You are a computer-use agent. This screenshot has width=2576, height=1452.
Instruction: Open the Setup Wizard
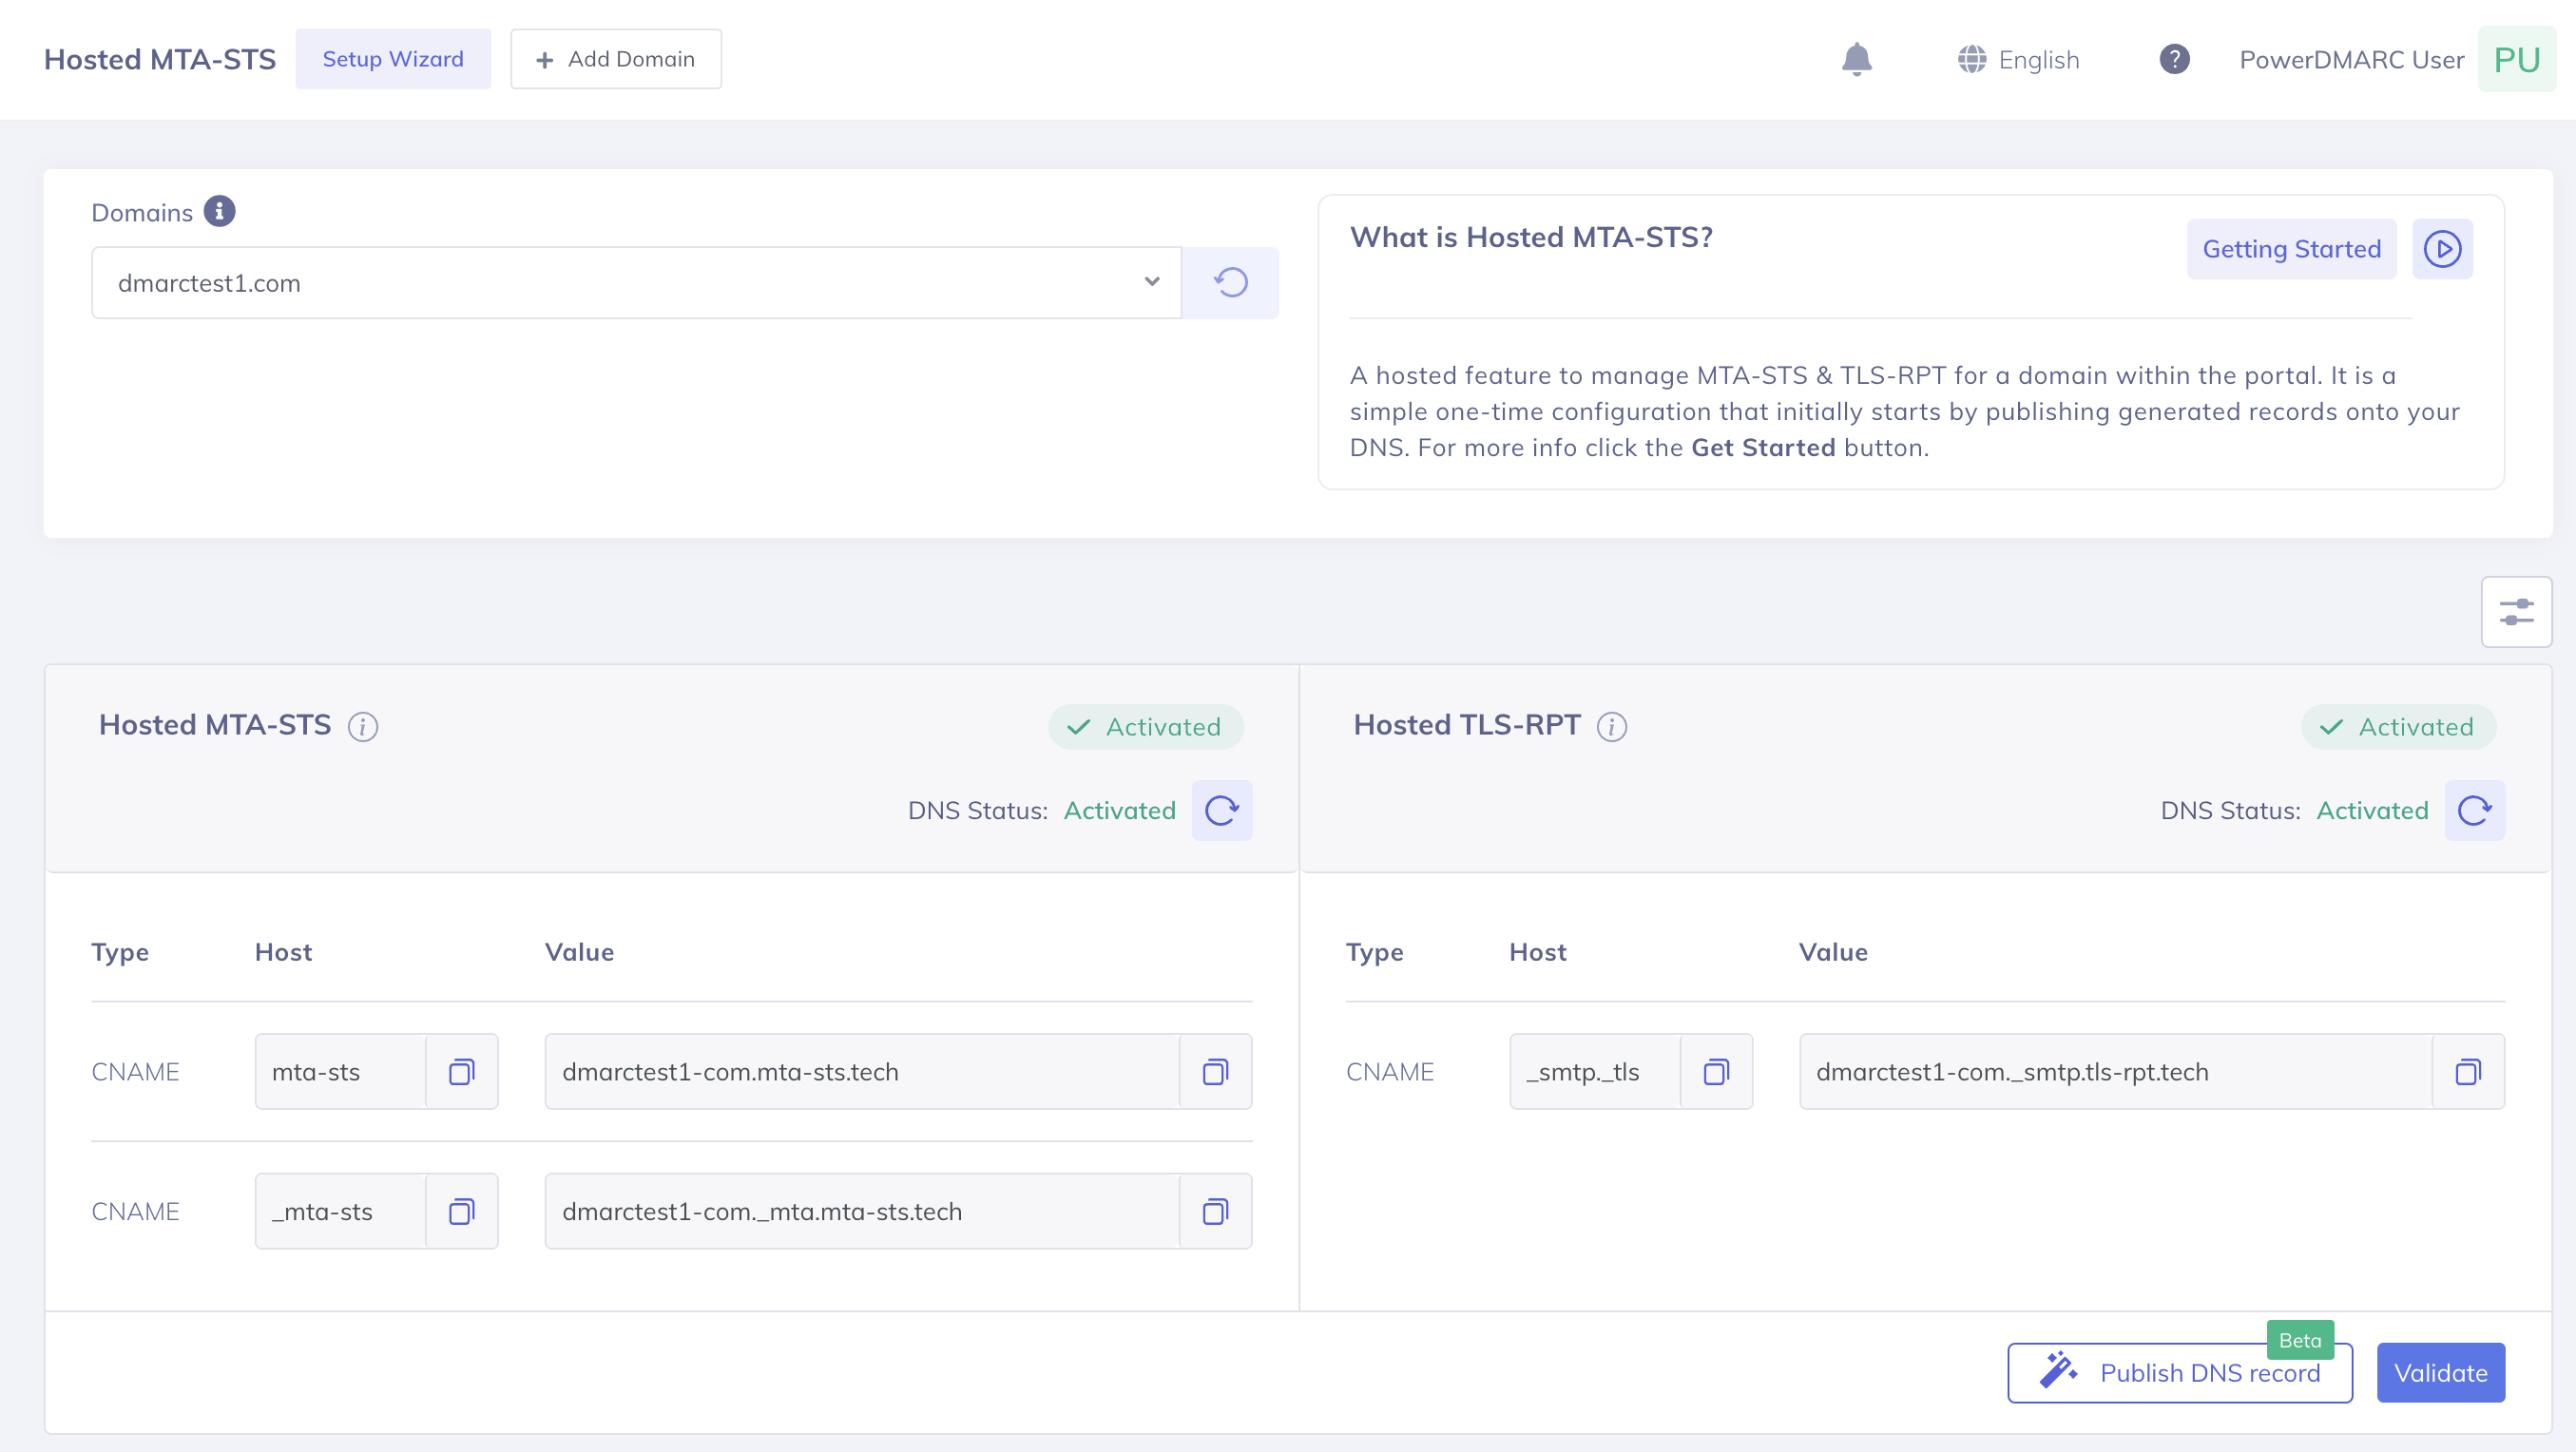point(393,59)
